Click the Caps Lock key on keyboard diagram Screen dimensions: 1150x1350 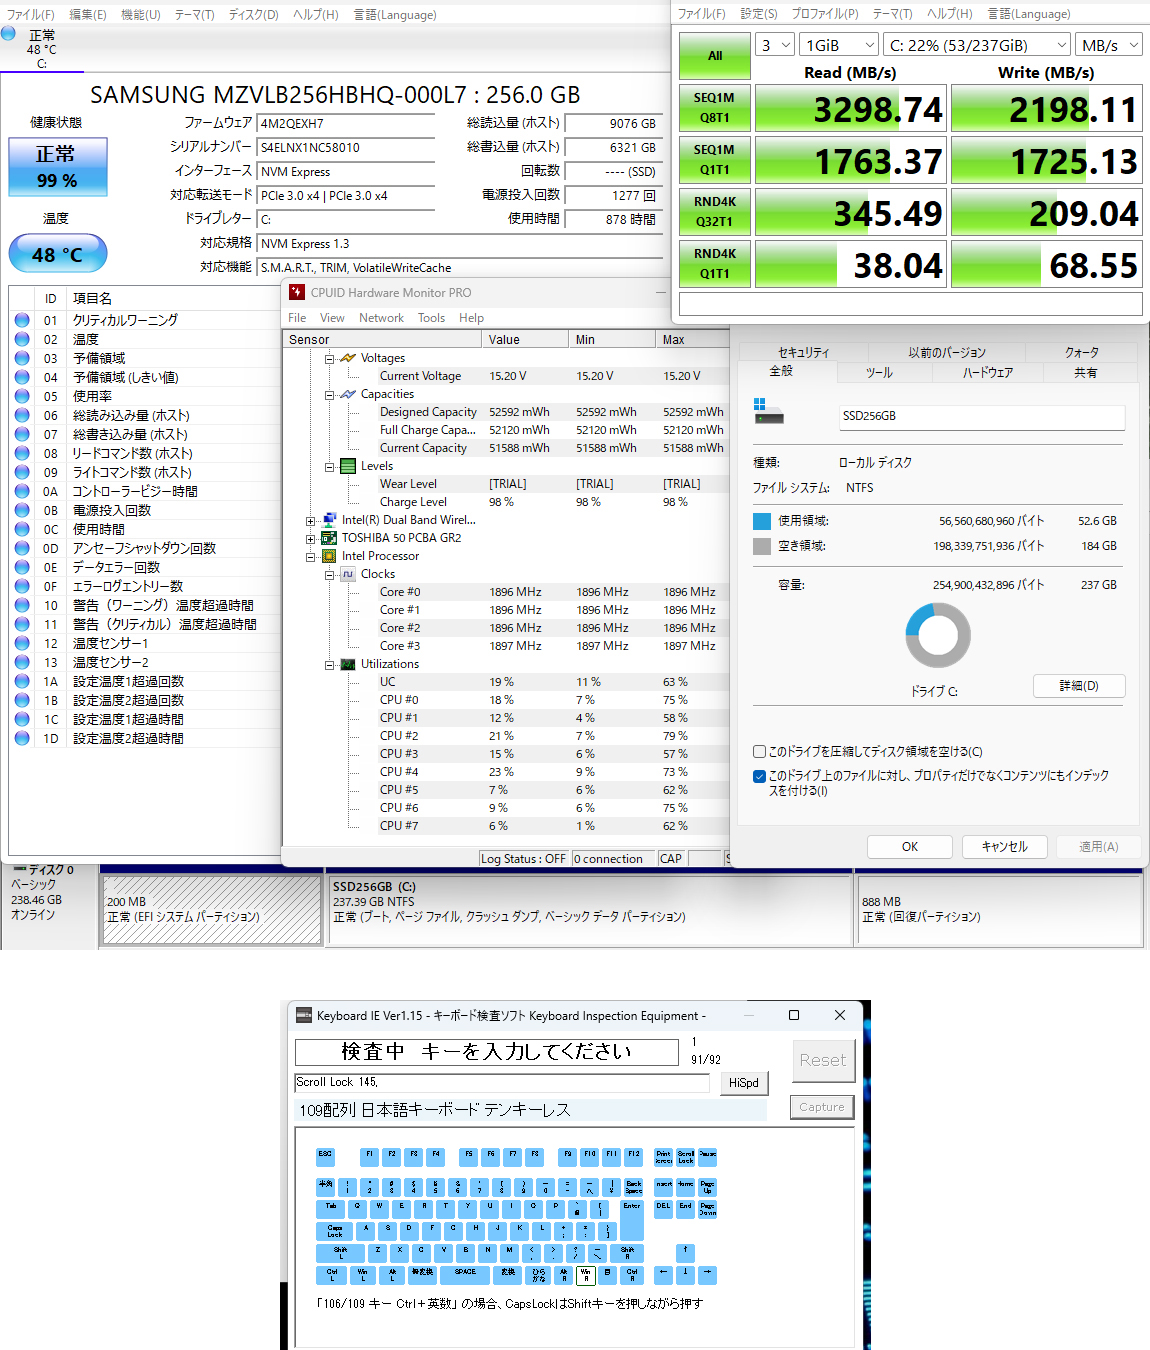335,1231
